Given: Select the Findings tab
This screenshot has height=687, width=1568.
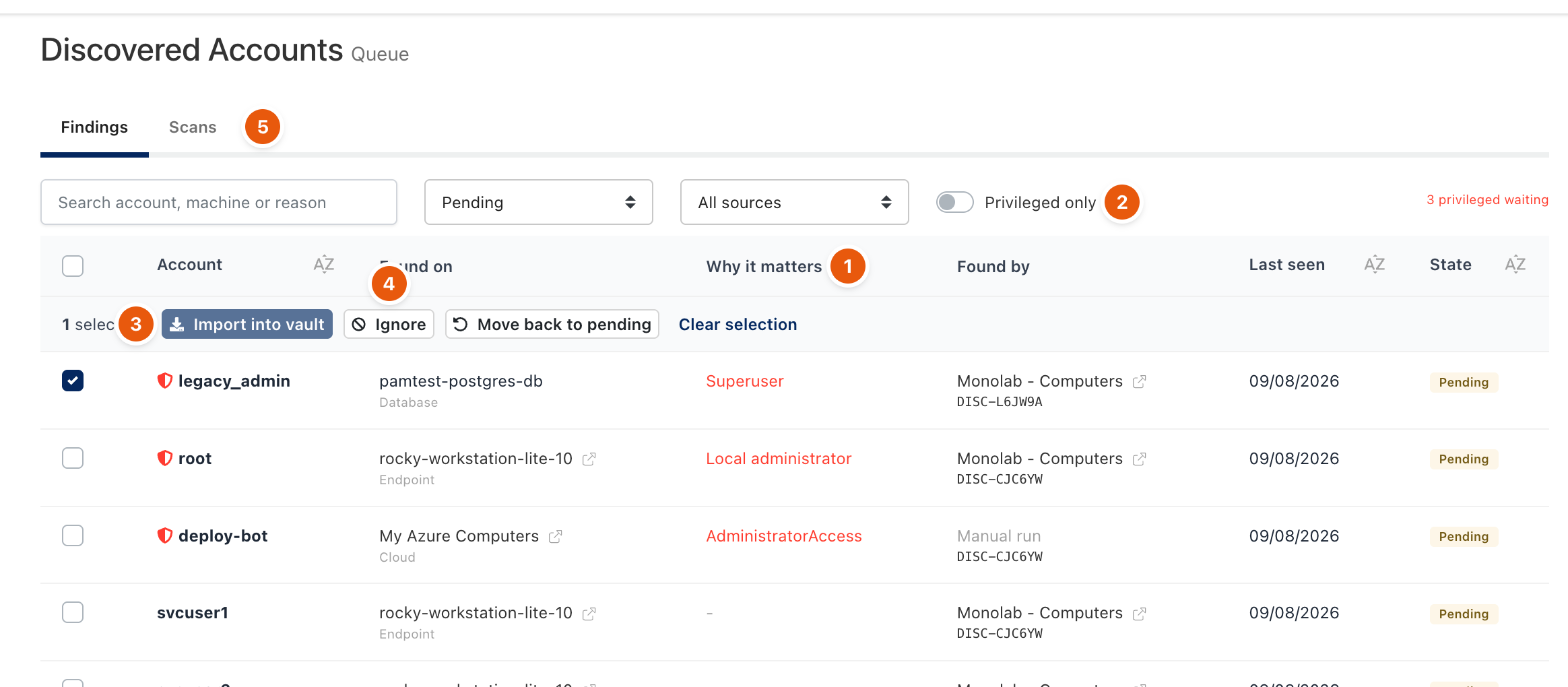Looking at the screenshot, I should coord(94,127).
